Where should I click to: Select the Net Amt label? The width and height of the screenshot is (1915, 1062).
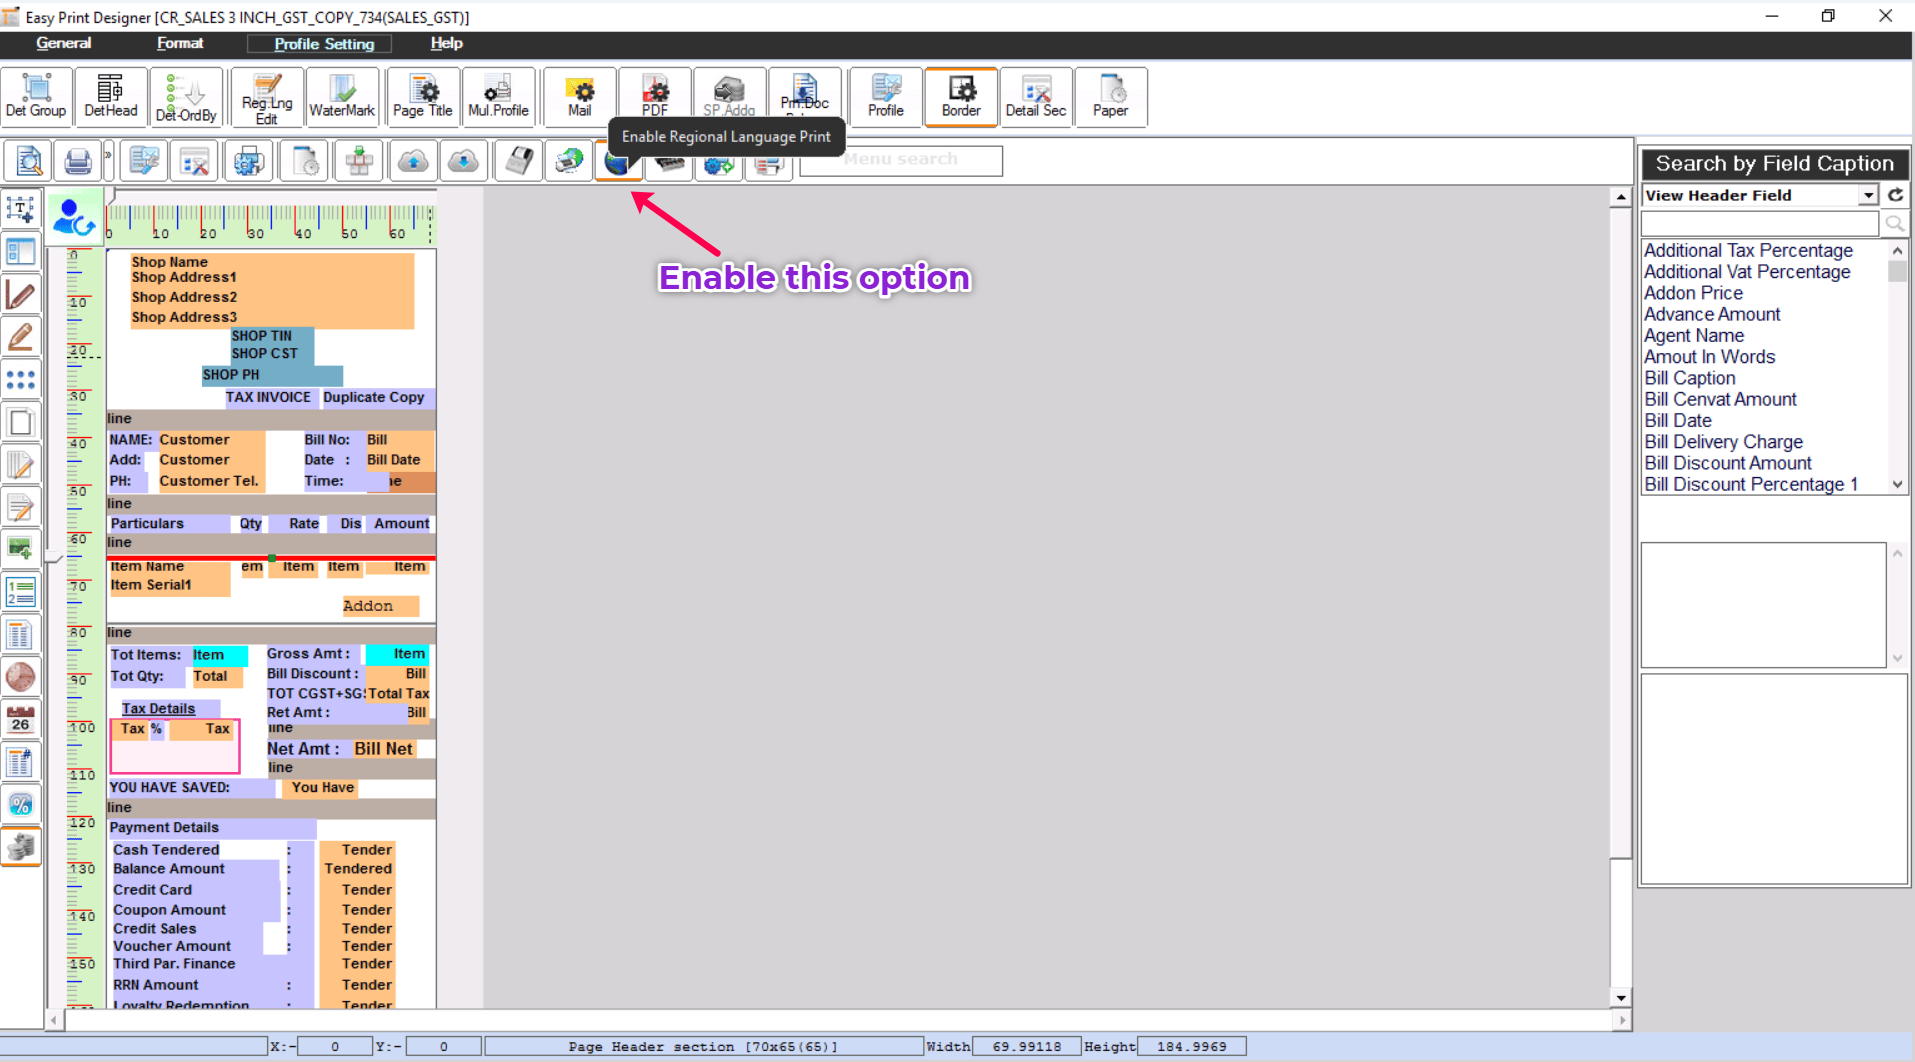click(x=303, y=749)
